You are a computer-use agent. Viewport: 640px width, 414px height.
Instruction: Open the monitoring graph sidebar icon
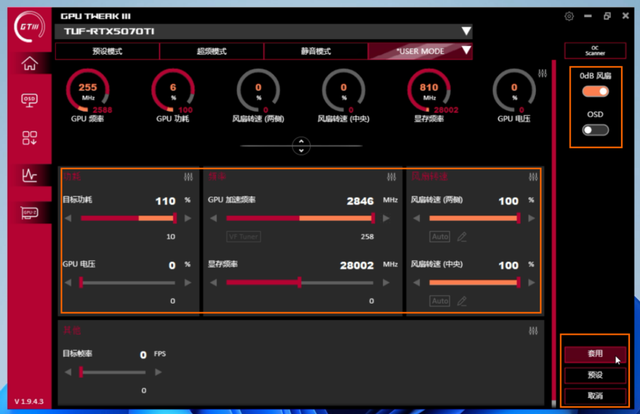pos(29,176)
